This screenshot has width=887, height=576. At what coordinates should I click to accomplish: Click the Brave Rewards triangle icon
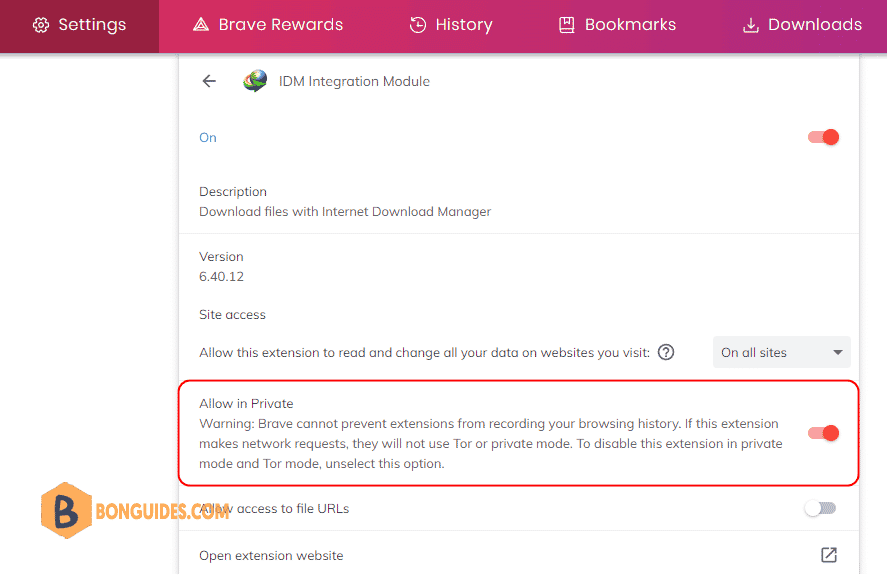201,25
